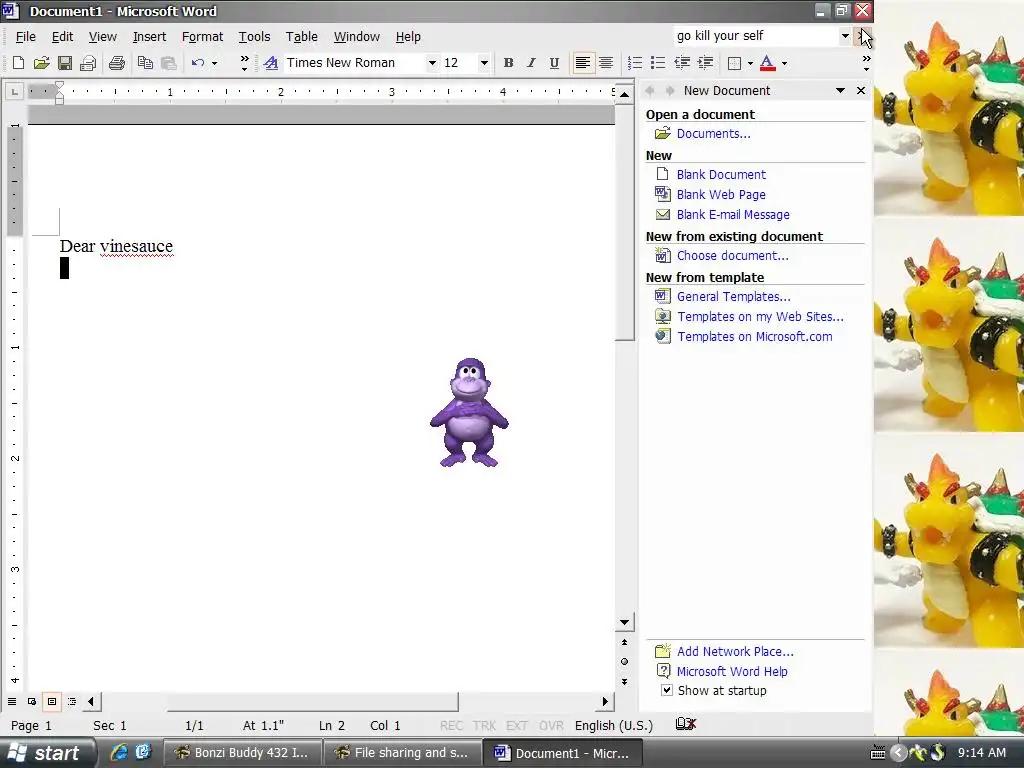Apply the red font color button
1024x768 pixels.
(768, 63)
